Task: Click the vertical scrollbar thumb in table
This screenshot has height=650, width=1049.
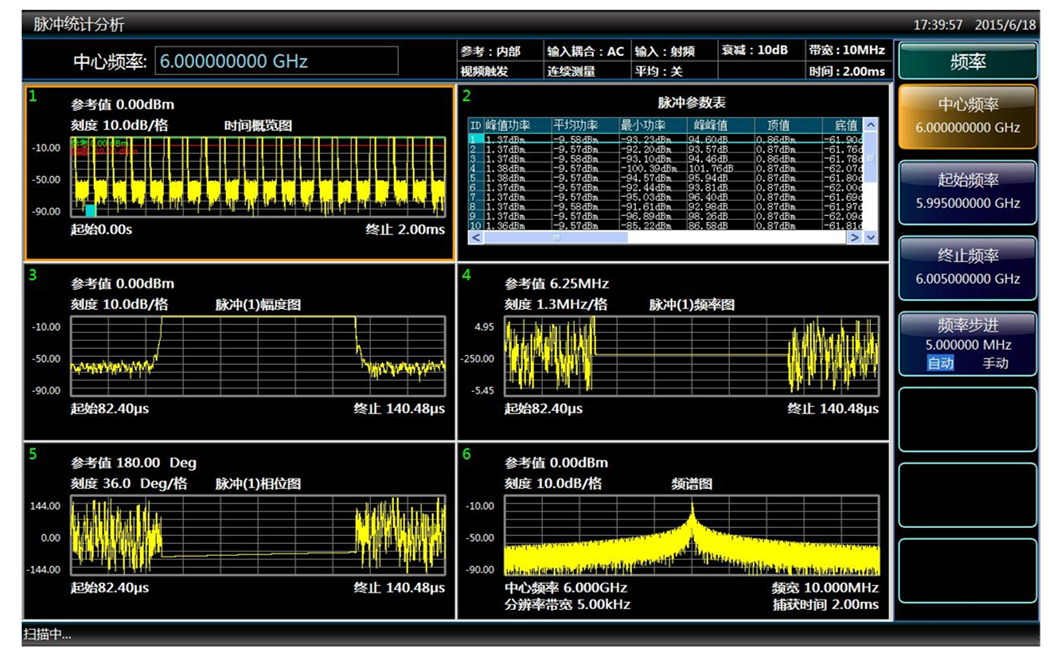Action: 870,158
